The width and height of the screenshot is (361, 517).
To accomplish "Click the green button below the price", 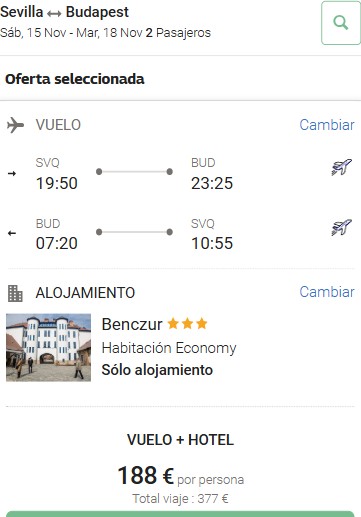I will tap(180, 514).
